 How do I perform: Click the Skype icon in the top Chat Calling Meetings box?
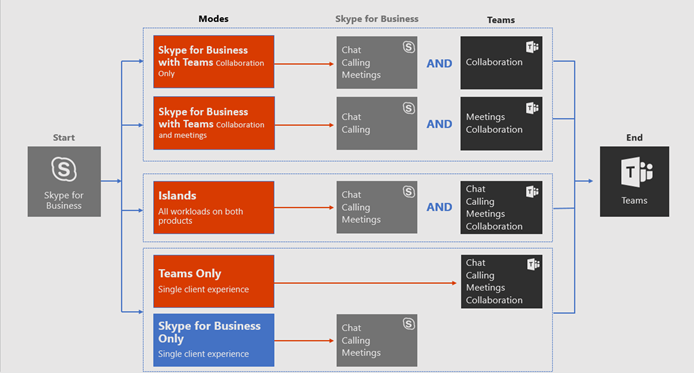[x=409, y=47]
